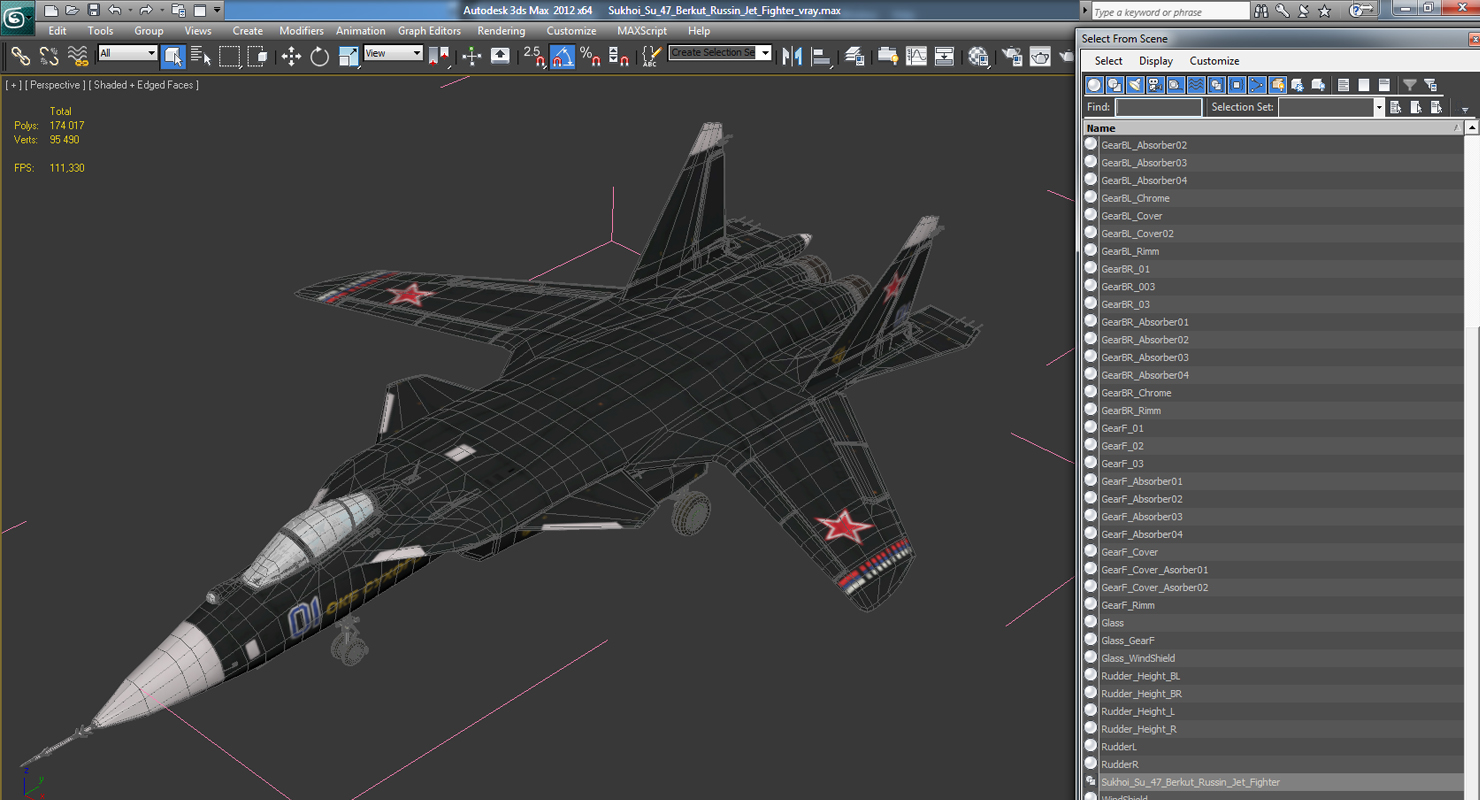Click the Favorites star icon
Viewport: 1480px width, 800px height.
click(x=1325, y=11)
